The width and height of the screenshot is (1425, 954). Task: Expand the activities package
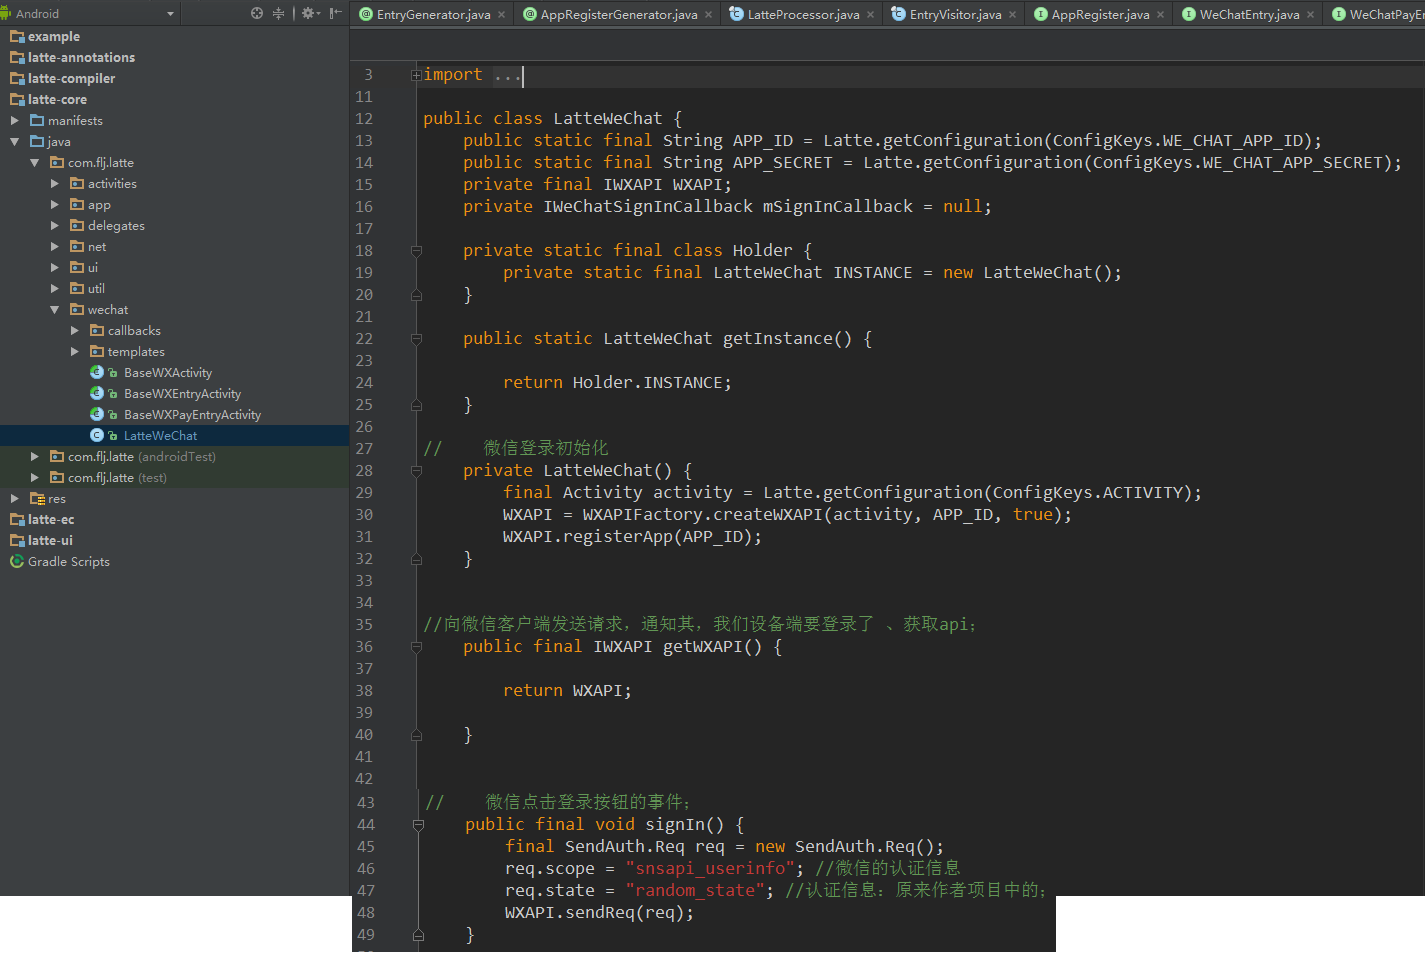(x=55, y=183)
